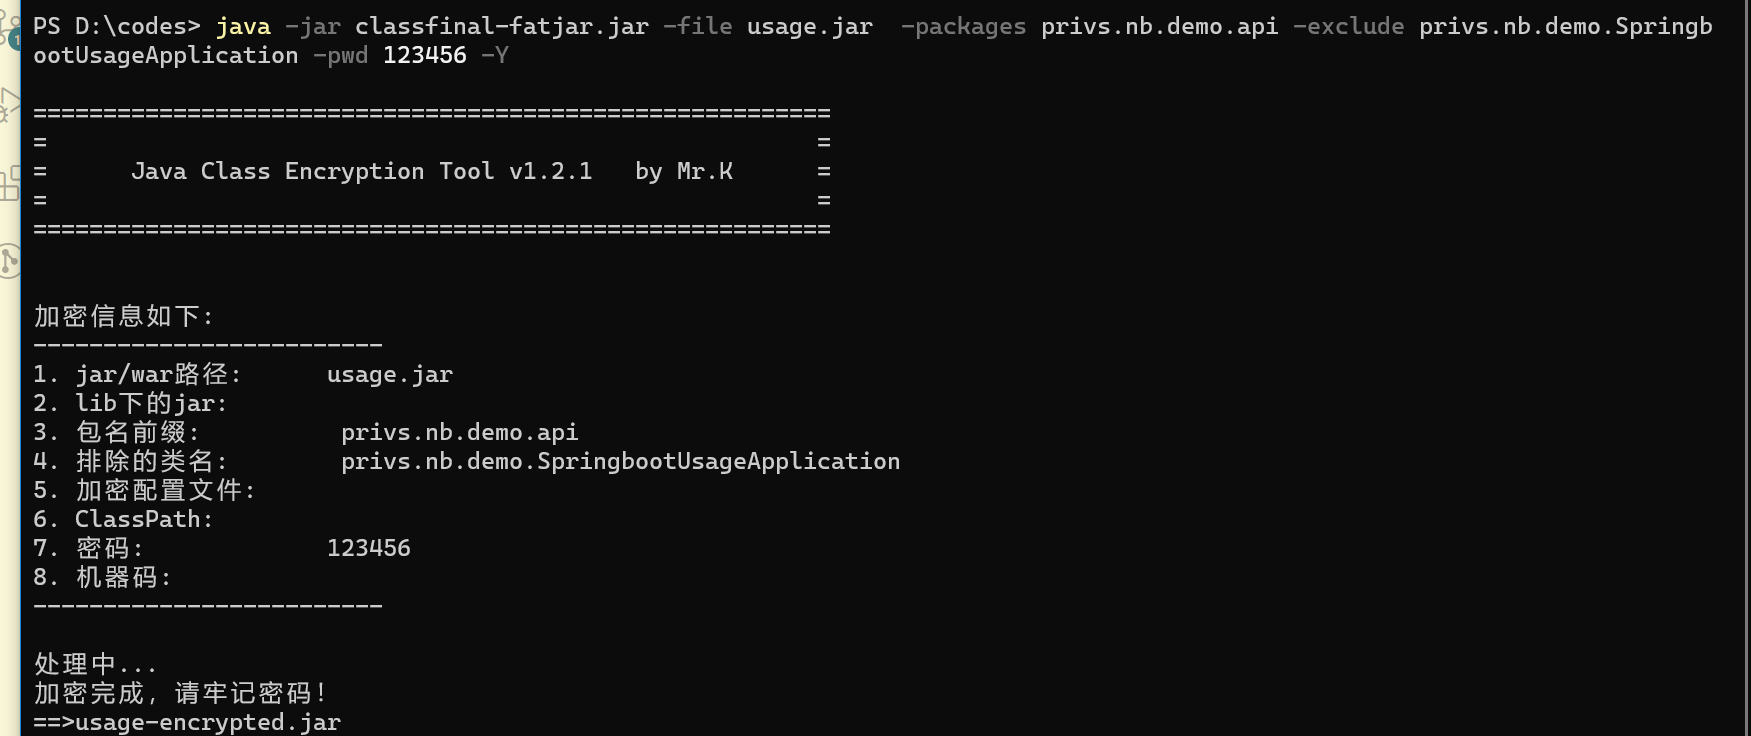Click the 包名前缀 value privs.nb.demo.api
1751x736 pixels.
click(x=459, y=432)
